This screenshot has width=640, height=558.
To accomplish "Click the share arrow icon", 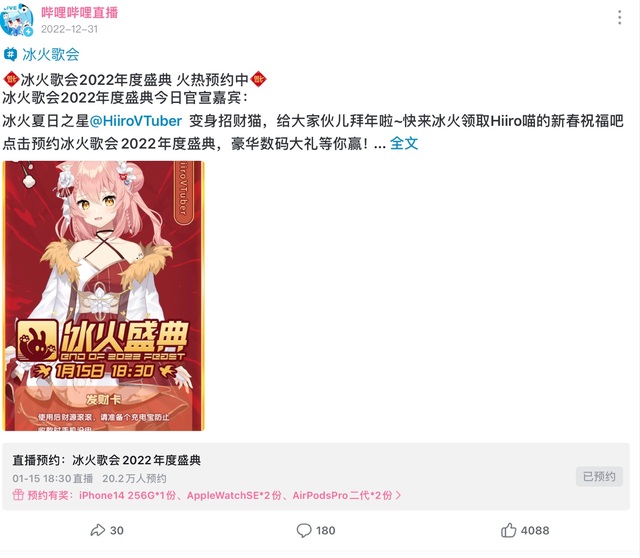I will (x=98, y=530).
